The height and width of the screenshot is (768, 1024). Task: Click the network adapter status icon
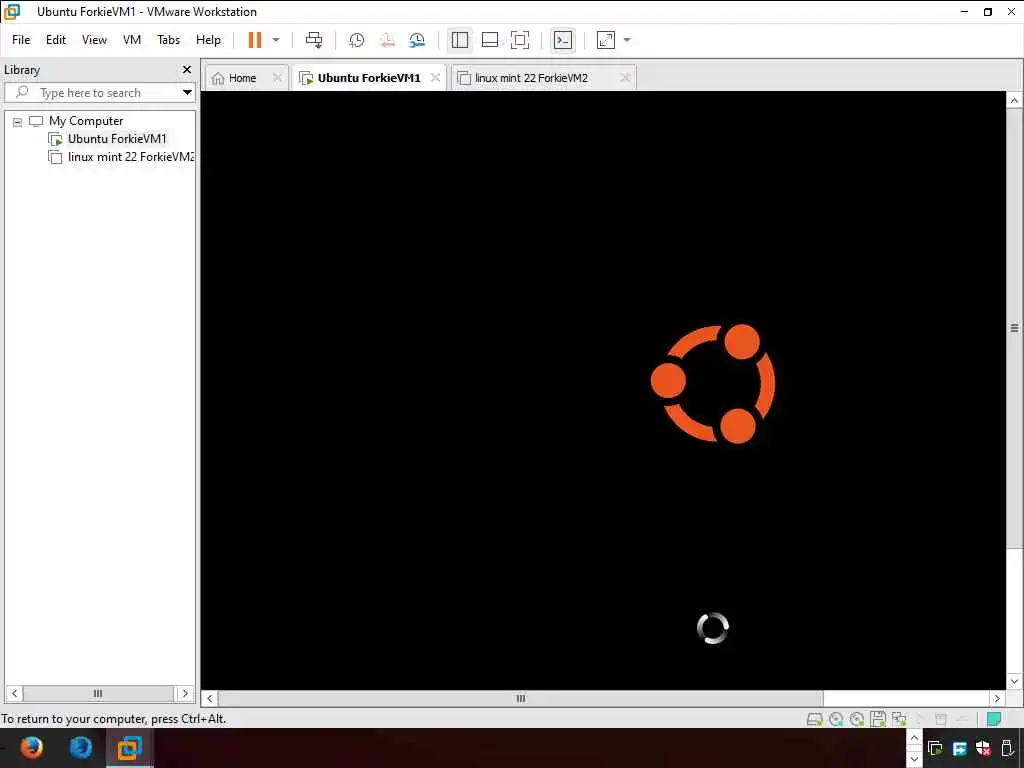point(899,719)
